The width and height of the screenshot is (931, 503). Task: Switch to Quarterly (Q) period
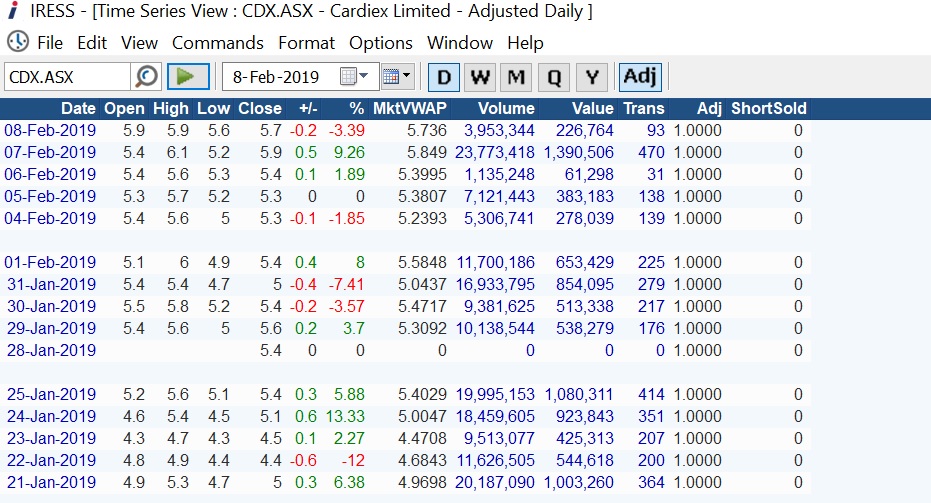pos(553,77)
